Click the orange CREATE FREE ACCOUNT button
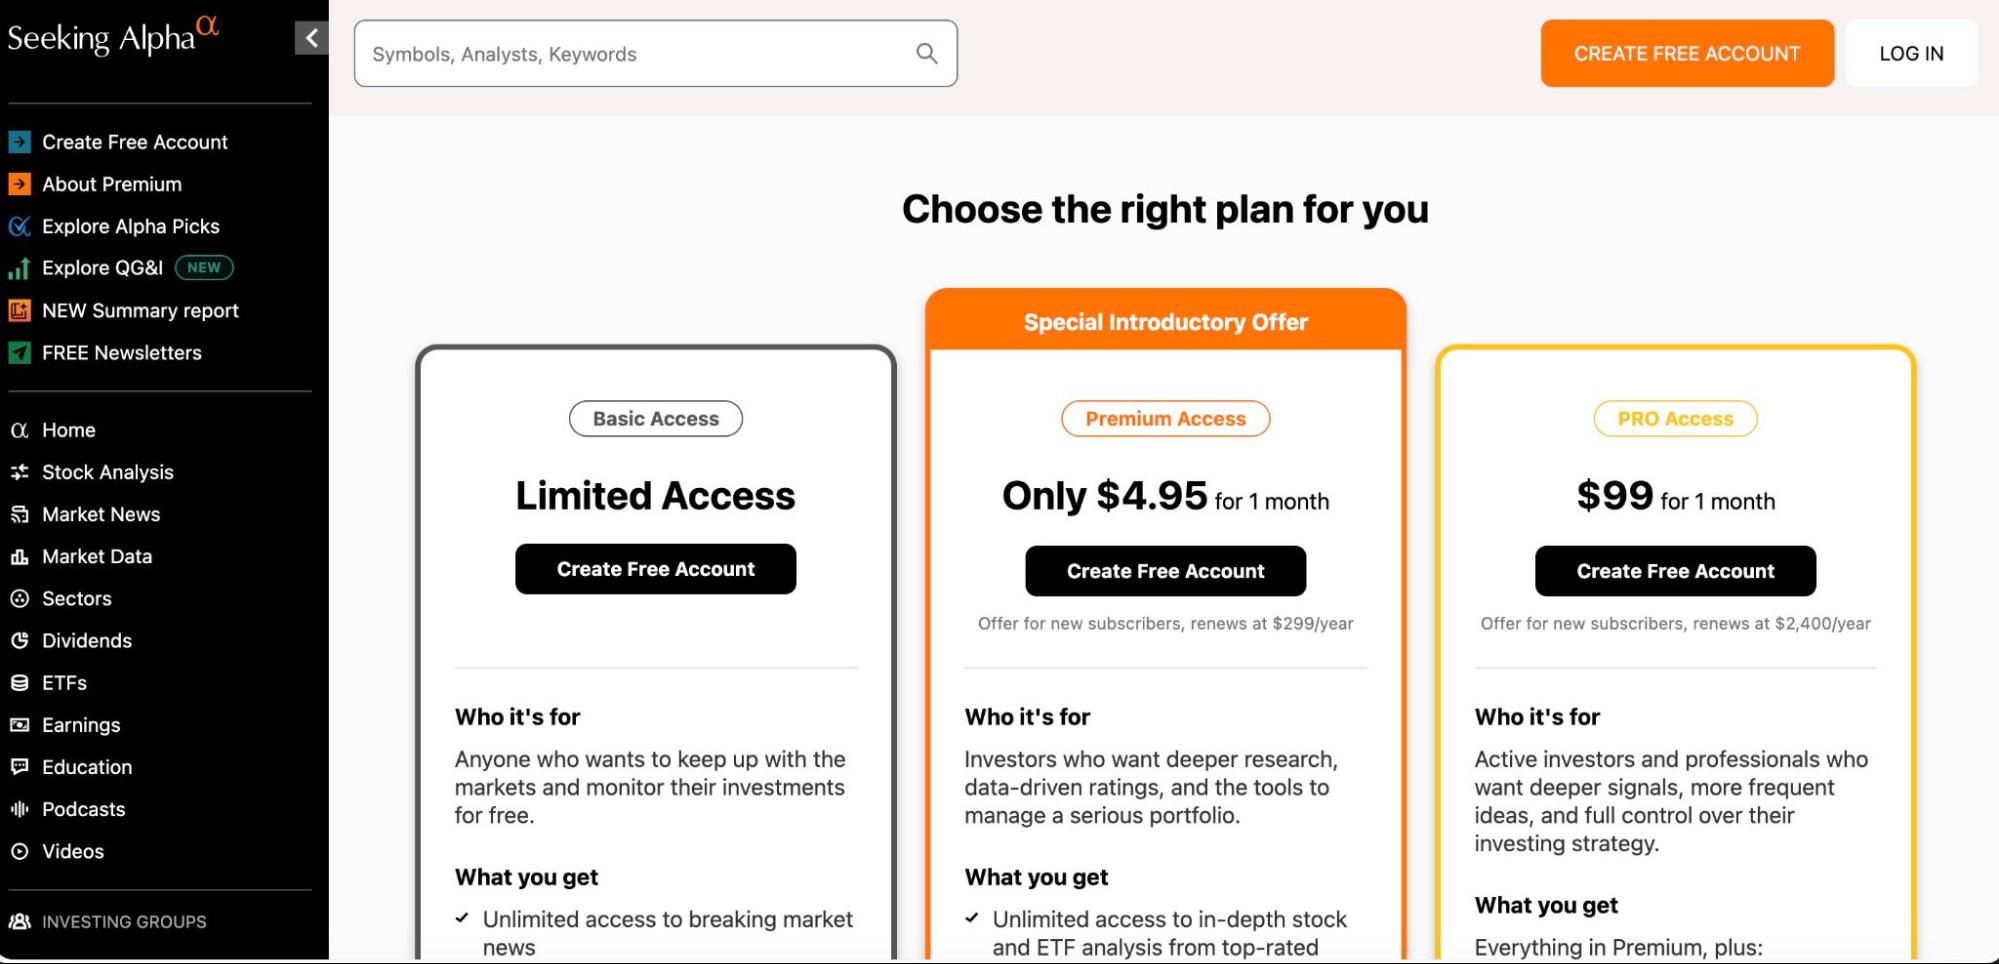 click(x=1687, y=53)
